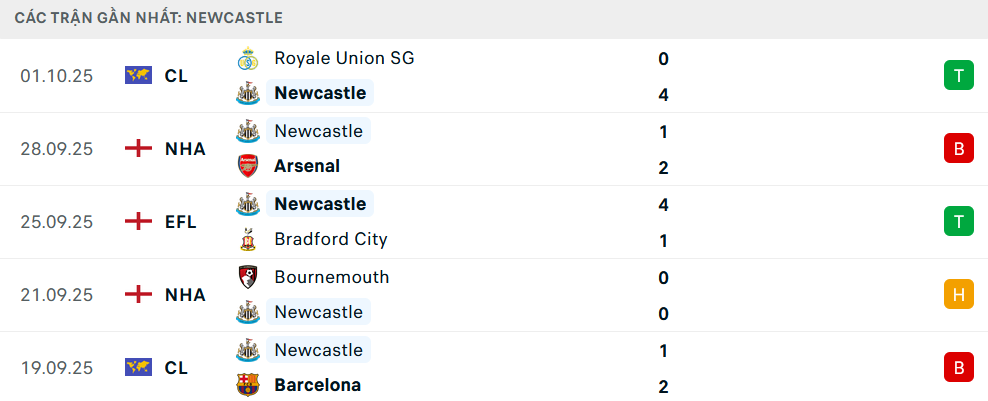Open the Royale Union SG team link
Screen dimensions: 988x401
(x=344, y=58)
